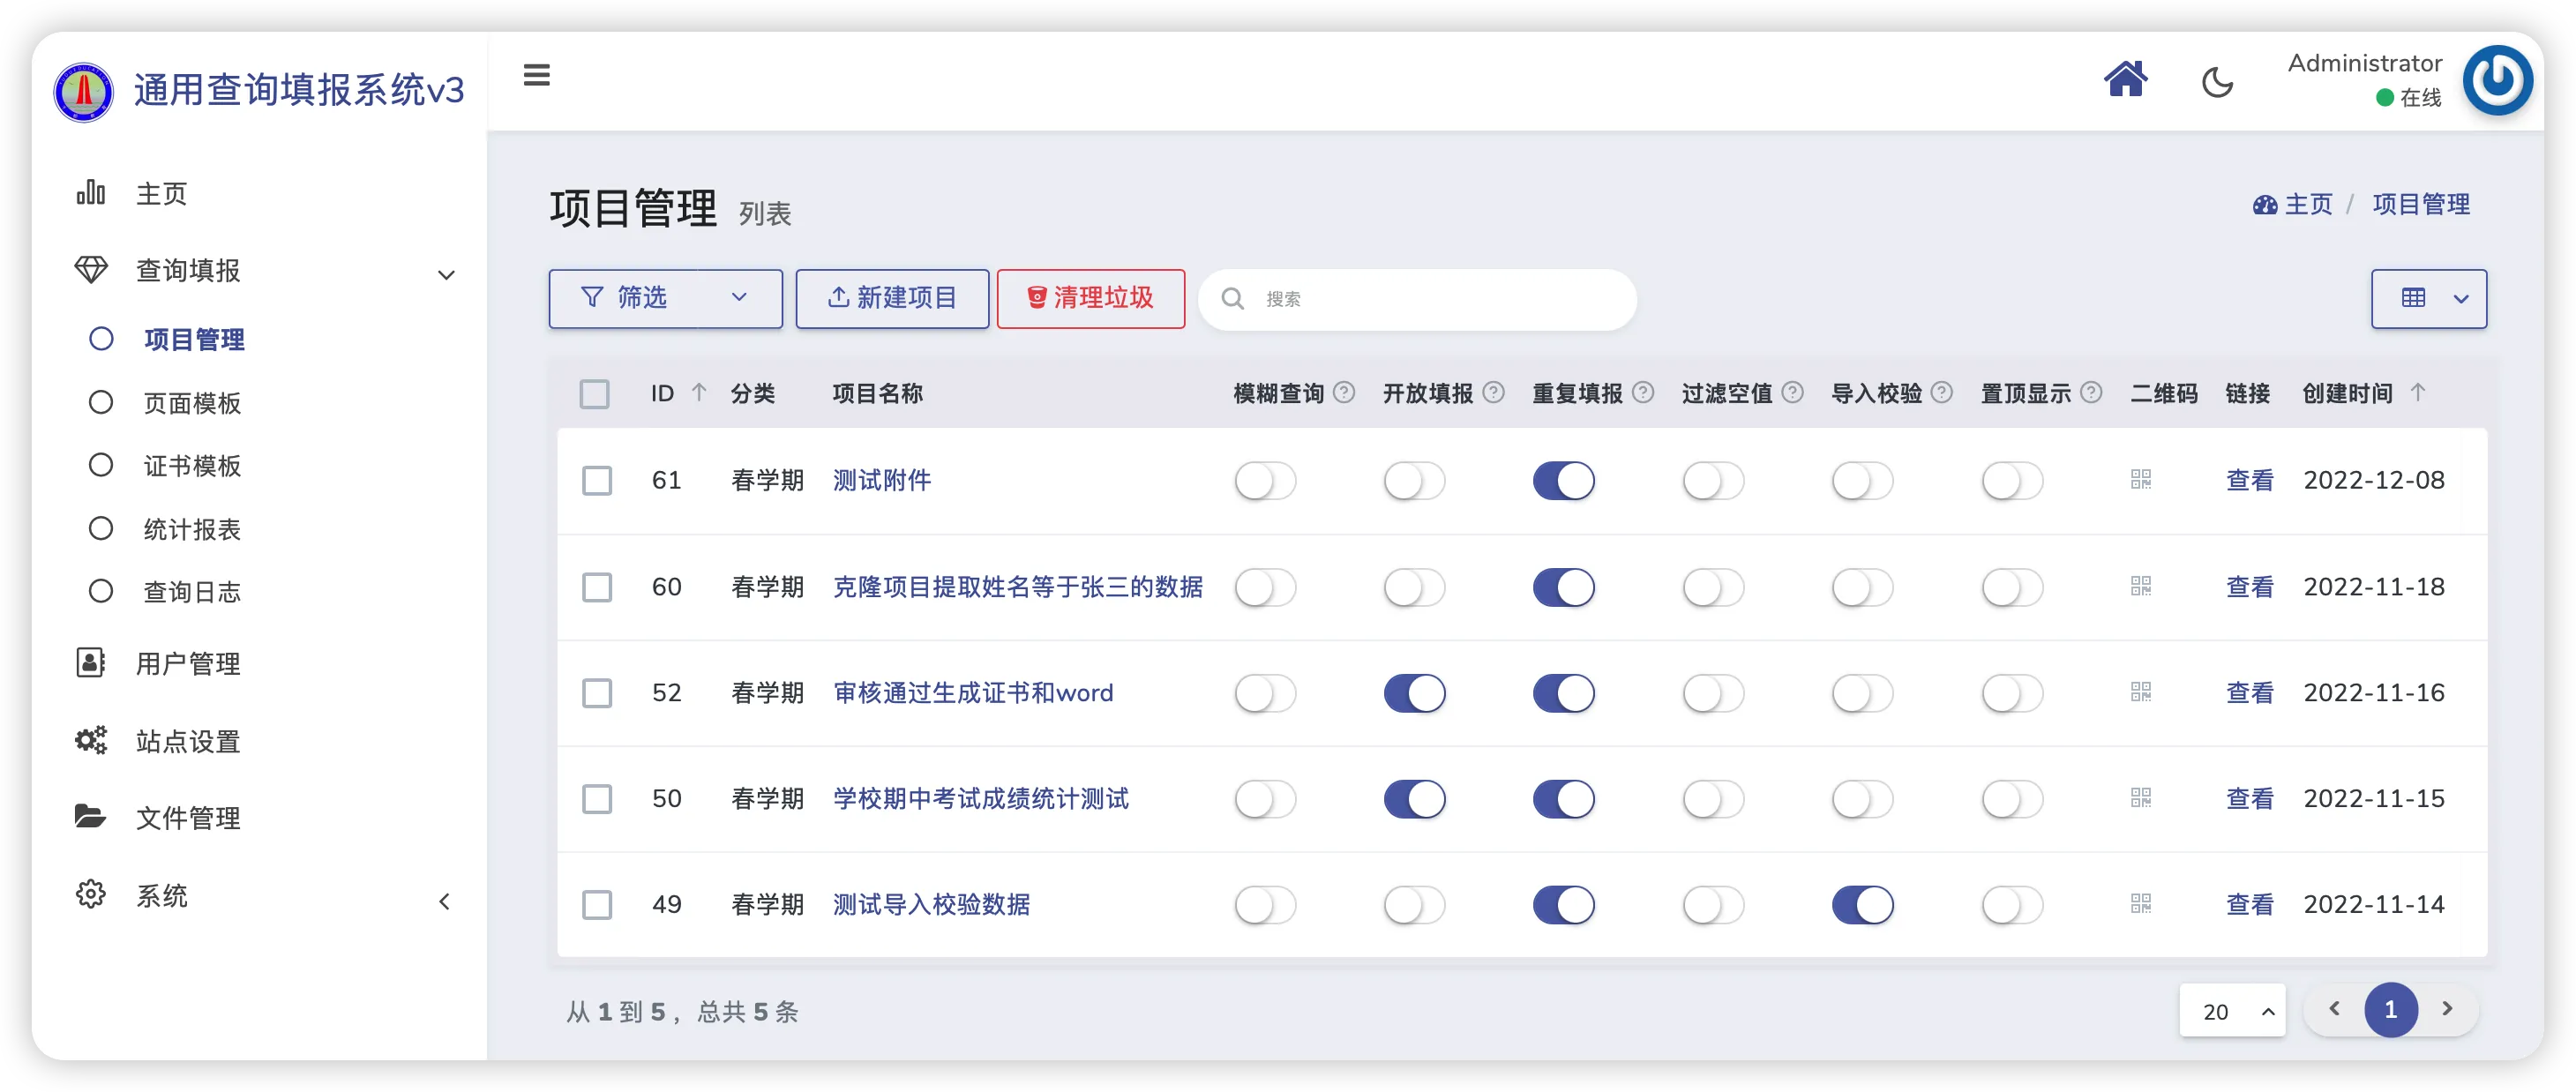Enable 置顶显示 toggle for project 50

pyautogui.click(x=2012, y=799)
